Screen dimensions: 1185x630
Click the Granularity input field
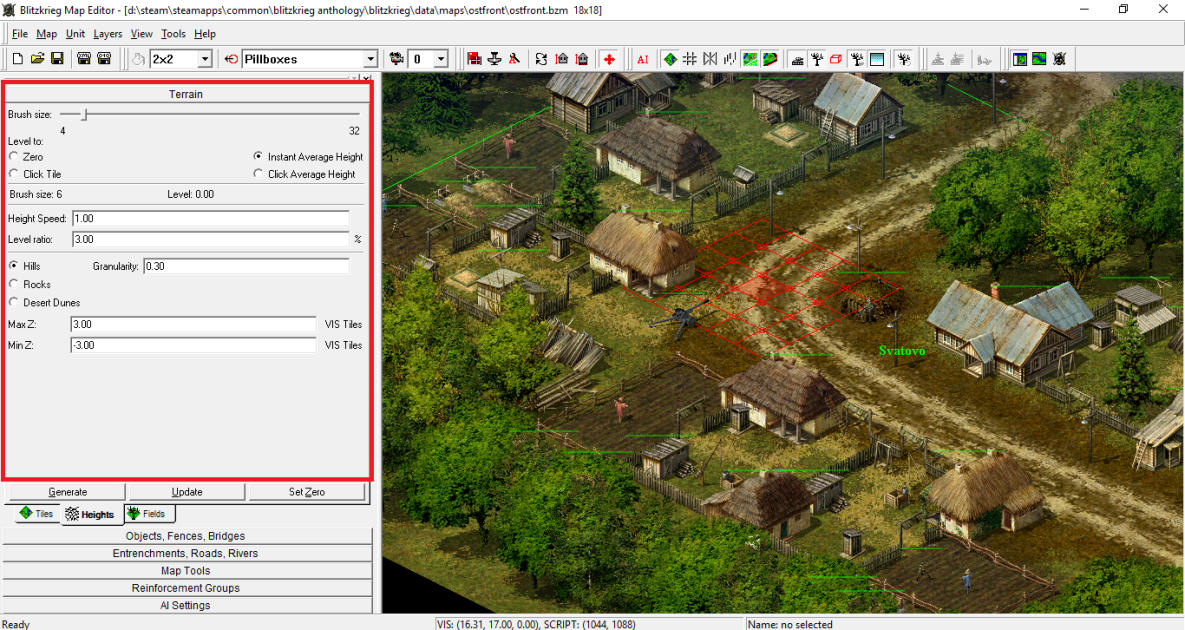tap(246, 266)
